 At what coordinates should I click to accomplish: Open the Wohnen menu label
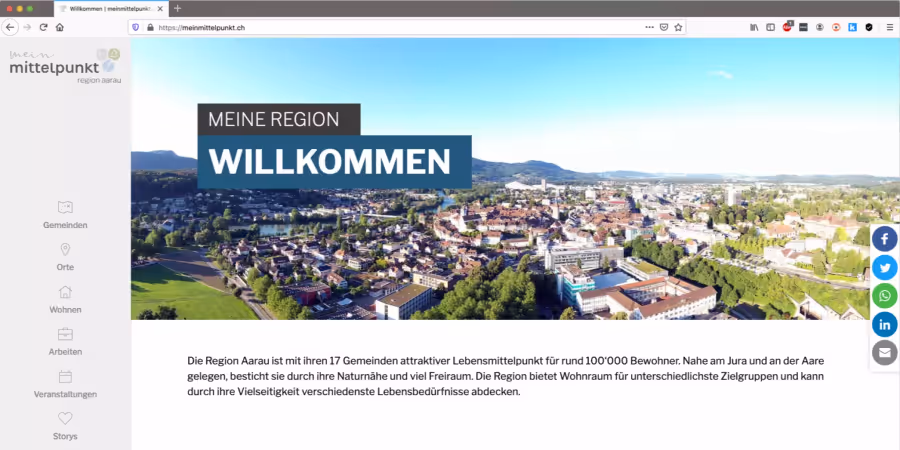[x=65, y=310]
